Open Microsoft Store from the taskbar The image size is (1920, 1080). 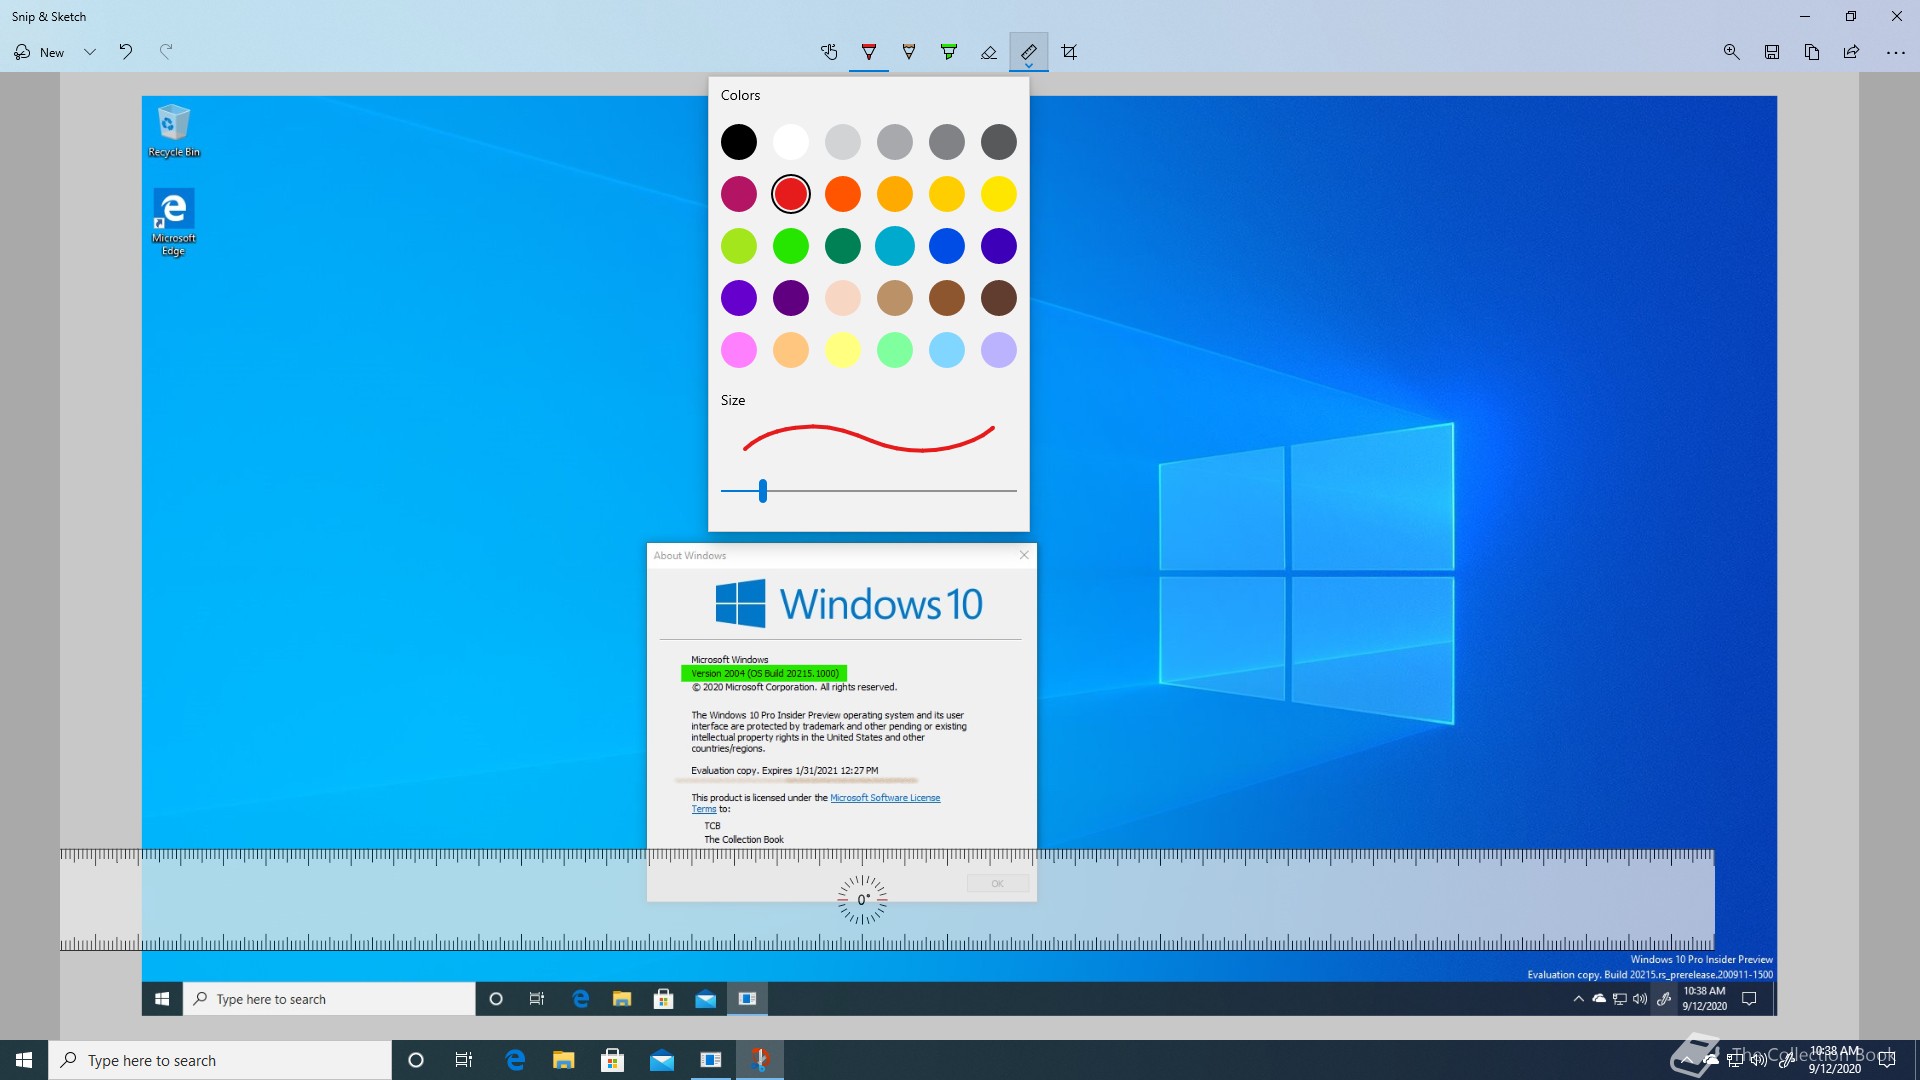click(613, 1060)
